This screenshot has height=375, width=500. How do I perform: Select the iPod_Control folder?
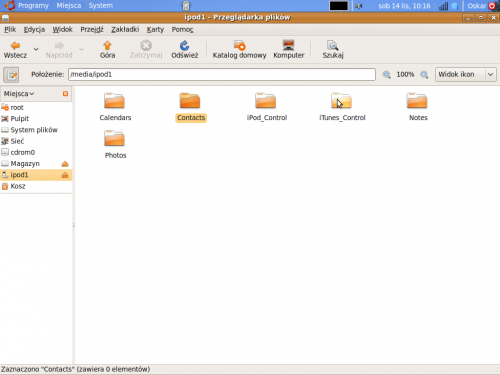(x=266, y=107)
